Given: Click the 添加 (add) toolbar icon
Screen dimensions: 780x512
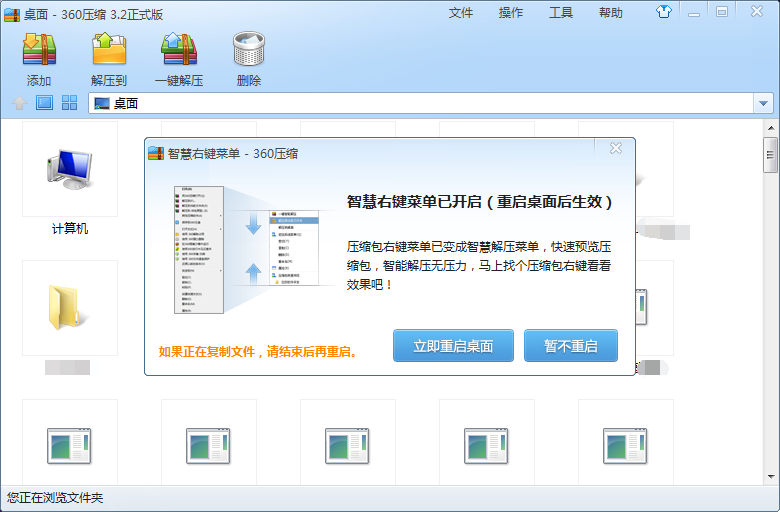Looking at the screenshot, I should pyautogui.click(x=39, y=49).
